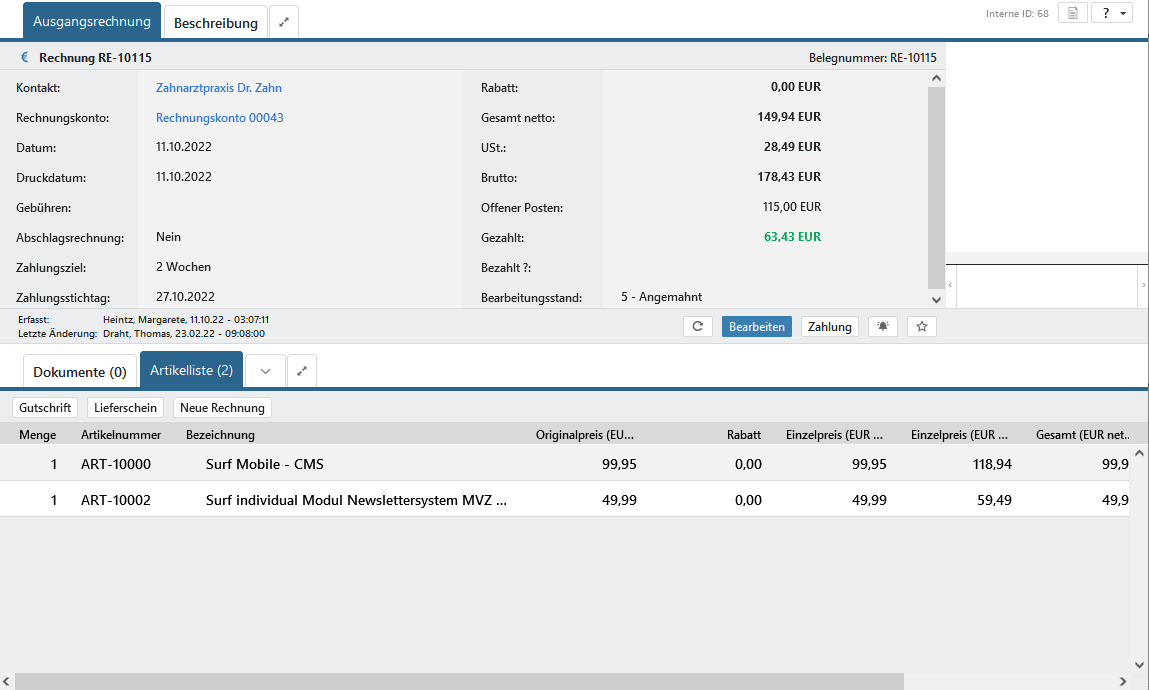The width and height of the screenshot is (1149, 690).
Task: Click the document icon next to Interne ID
Action: coord(1072,13)
